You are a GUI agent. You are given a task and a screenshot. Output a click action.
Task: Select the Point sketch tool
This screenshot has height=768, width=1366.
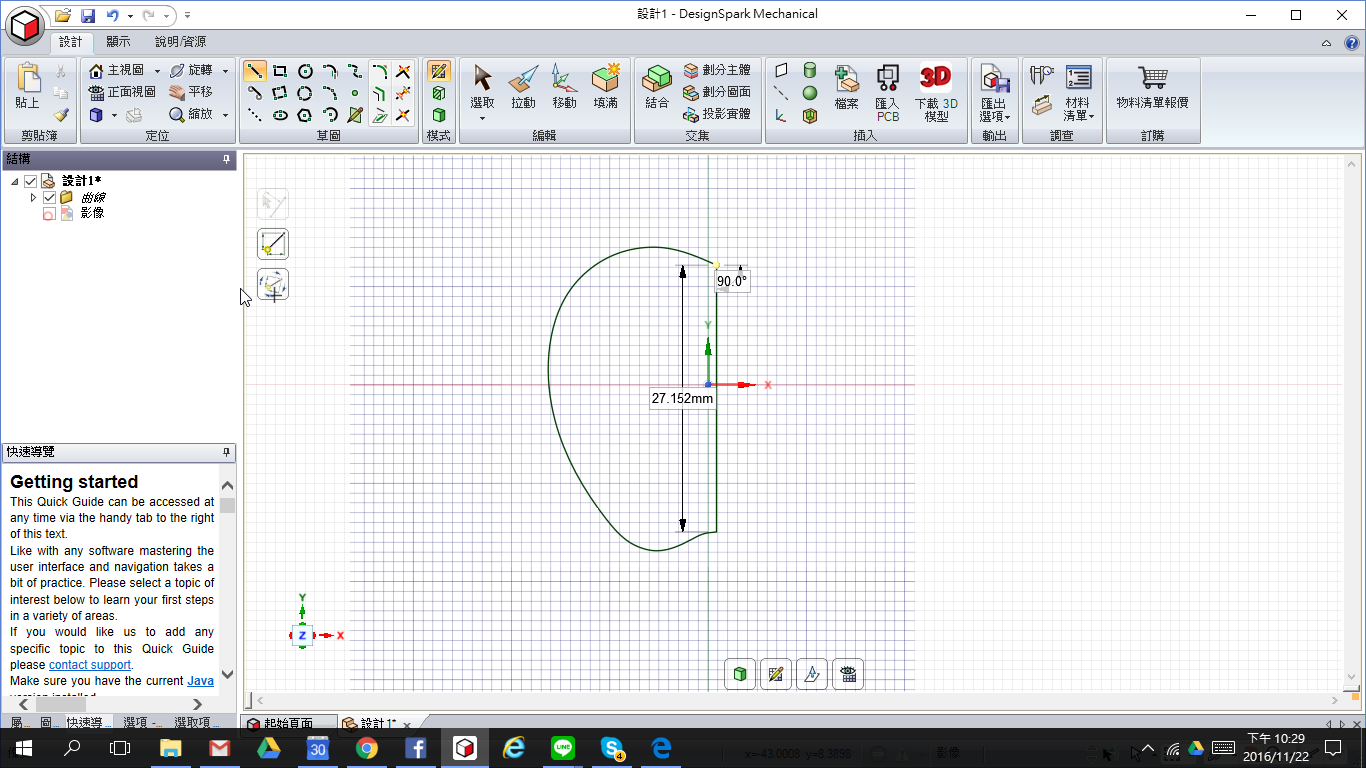[x=355, y=93]
